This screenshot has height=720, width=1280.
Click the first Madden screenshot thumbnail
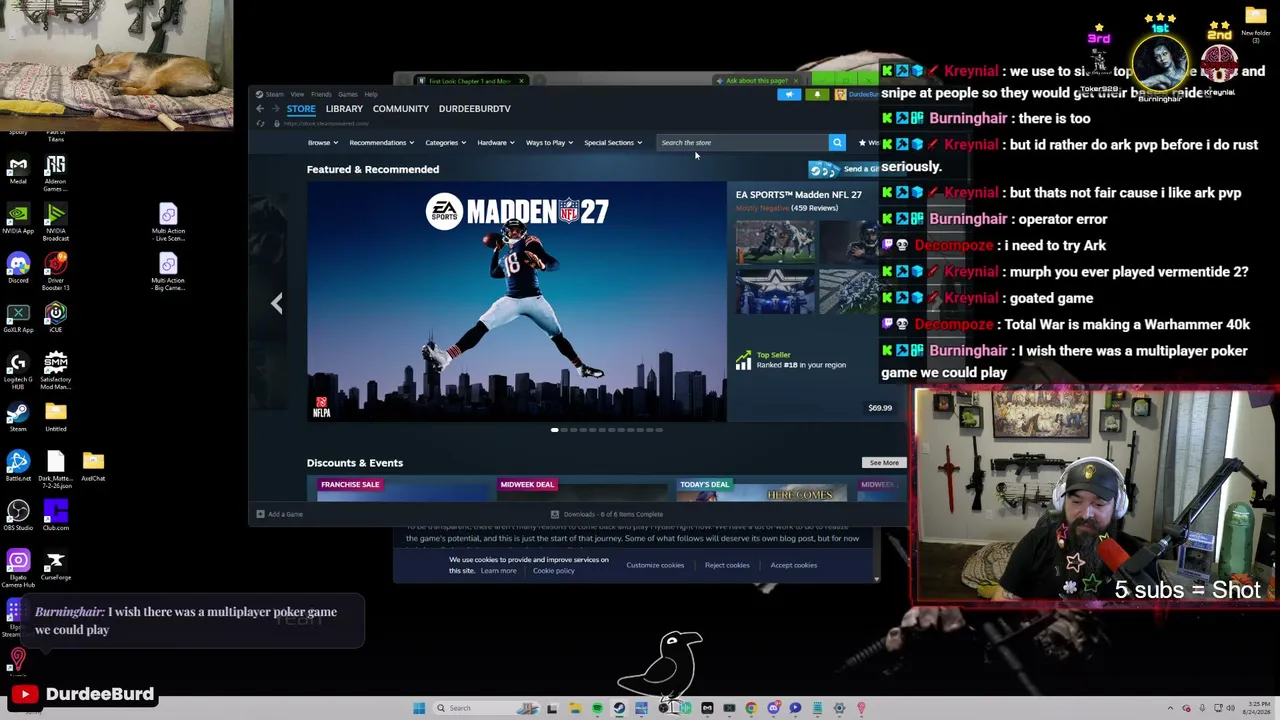(x=775, y=242)
